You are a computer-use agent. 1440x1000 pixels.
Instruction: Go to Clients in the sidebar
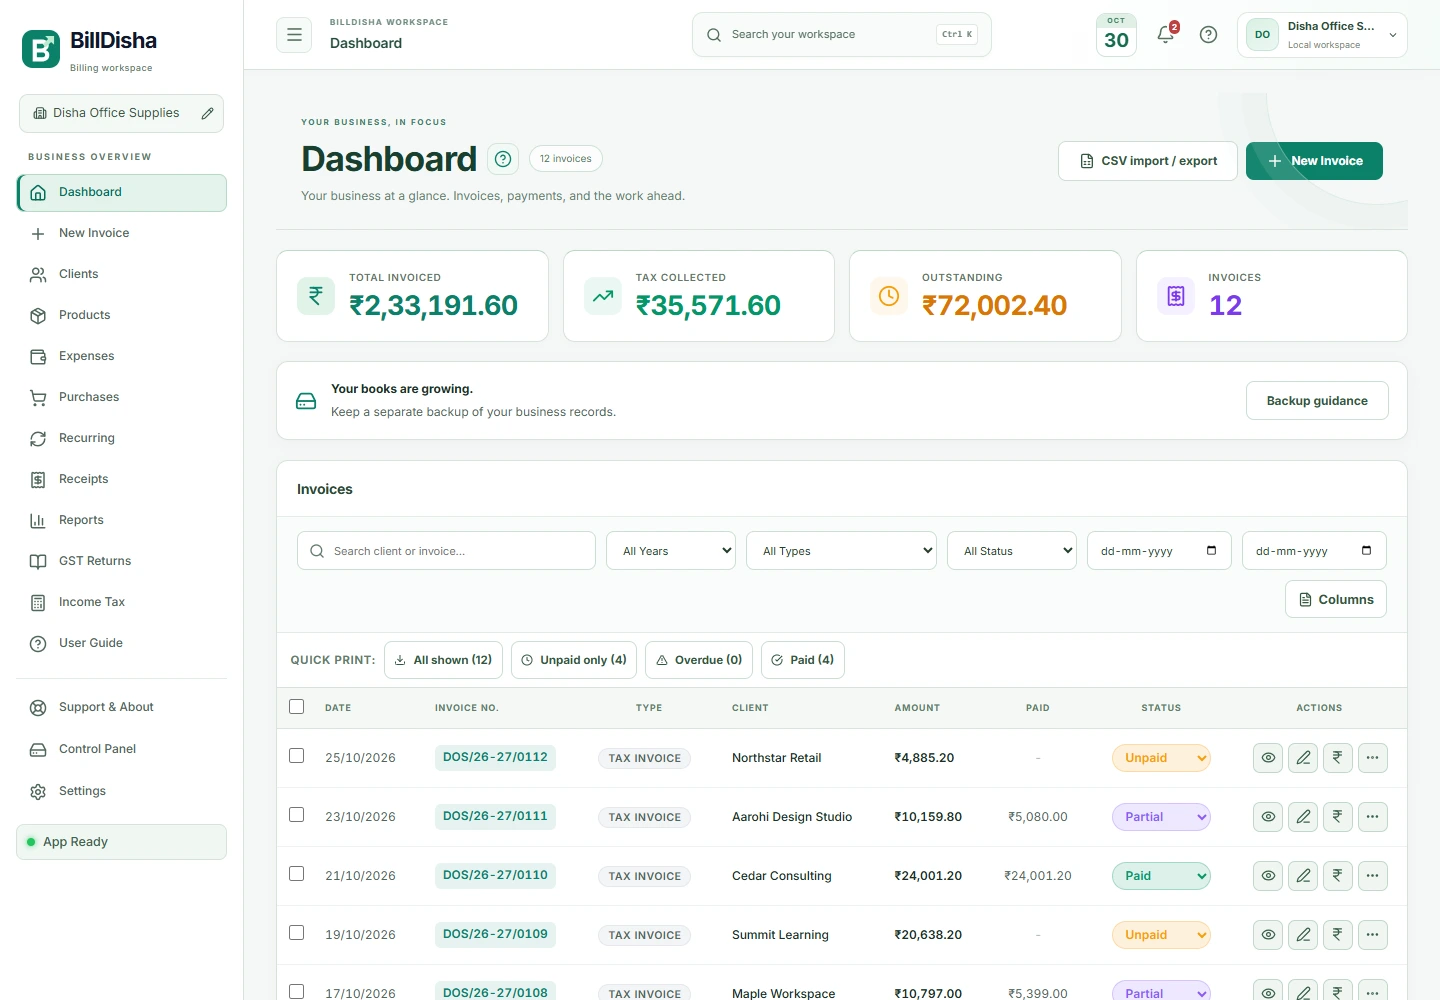pos(121,274)
